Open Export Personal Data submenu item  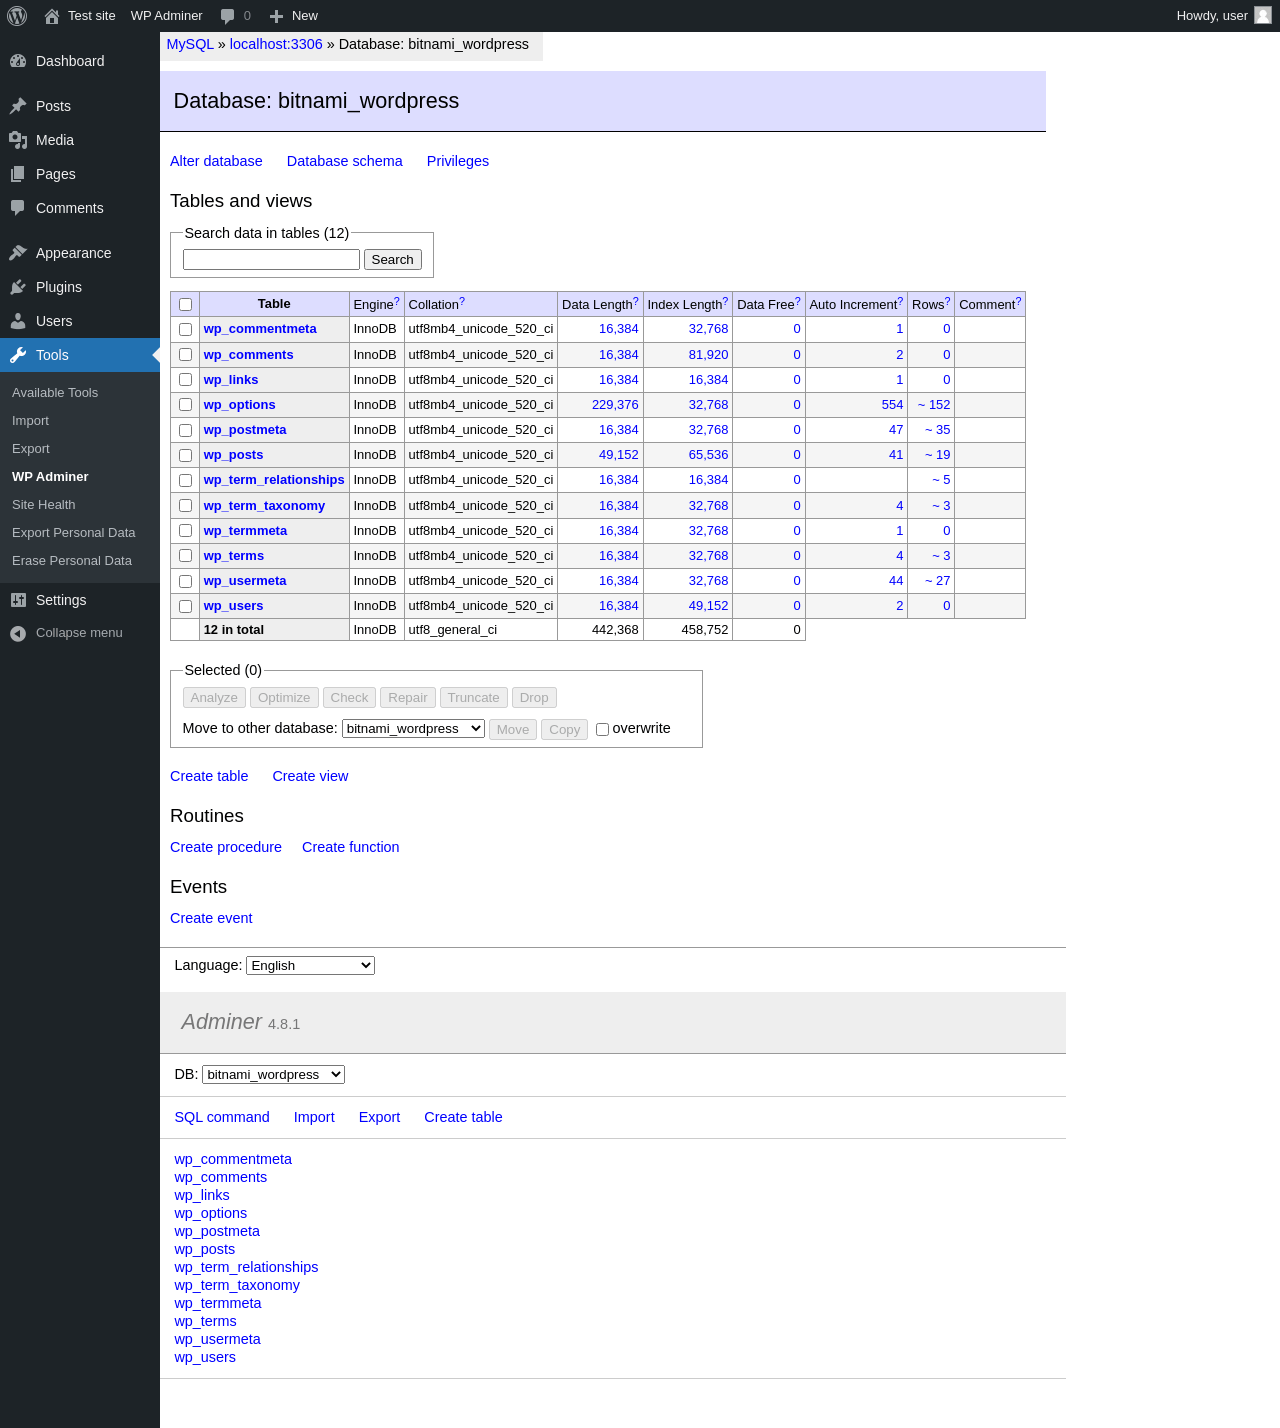[x=74, y=533]
